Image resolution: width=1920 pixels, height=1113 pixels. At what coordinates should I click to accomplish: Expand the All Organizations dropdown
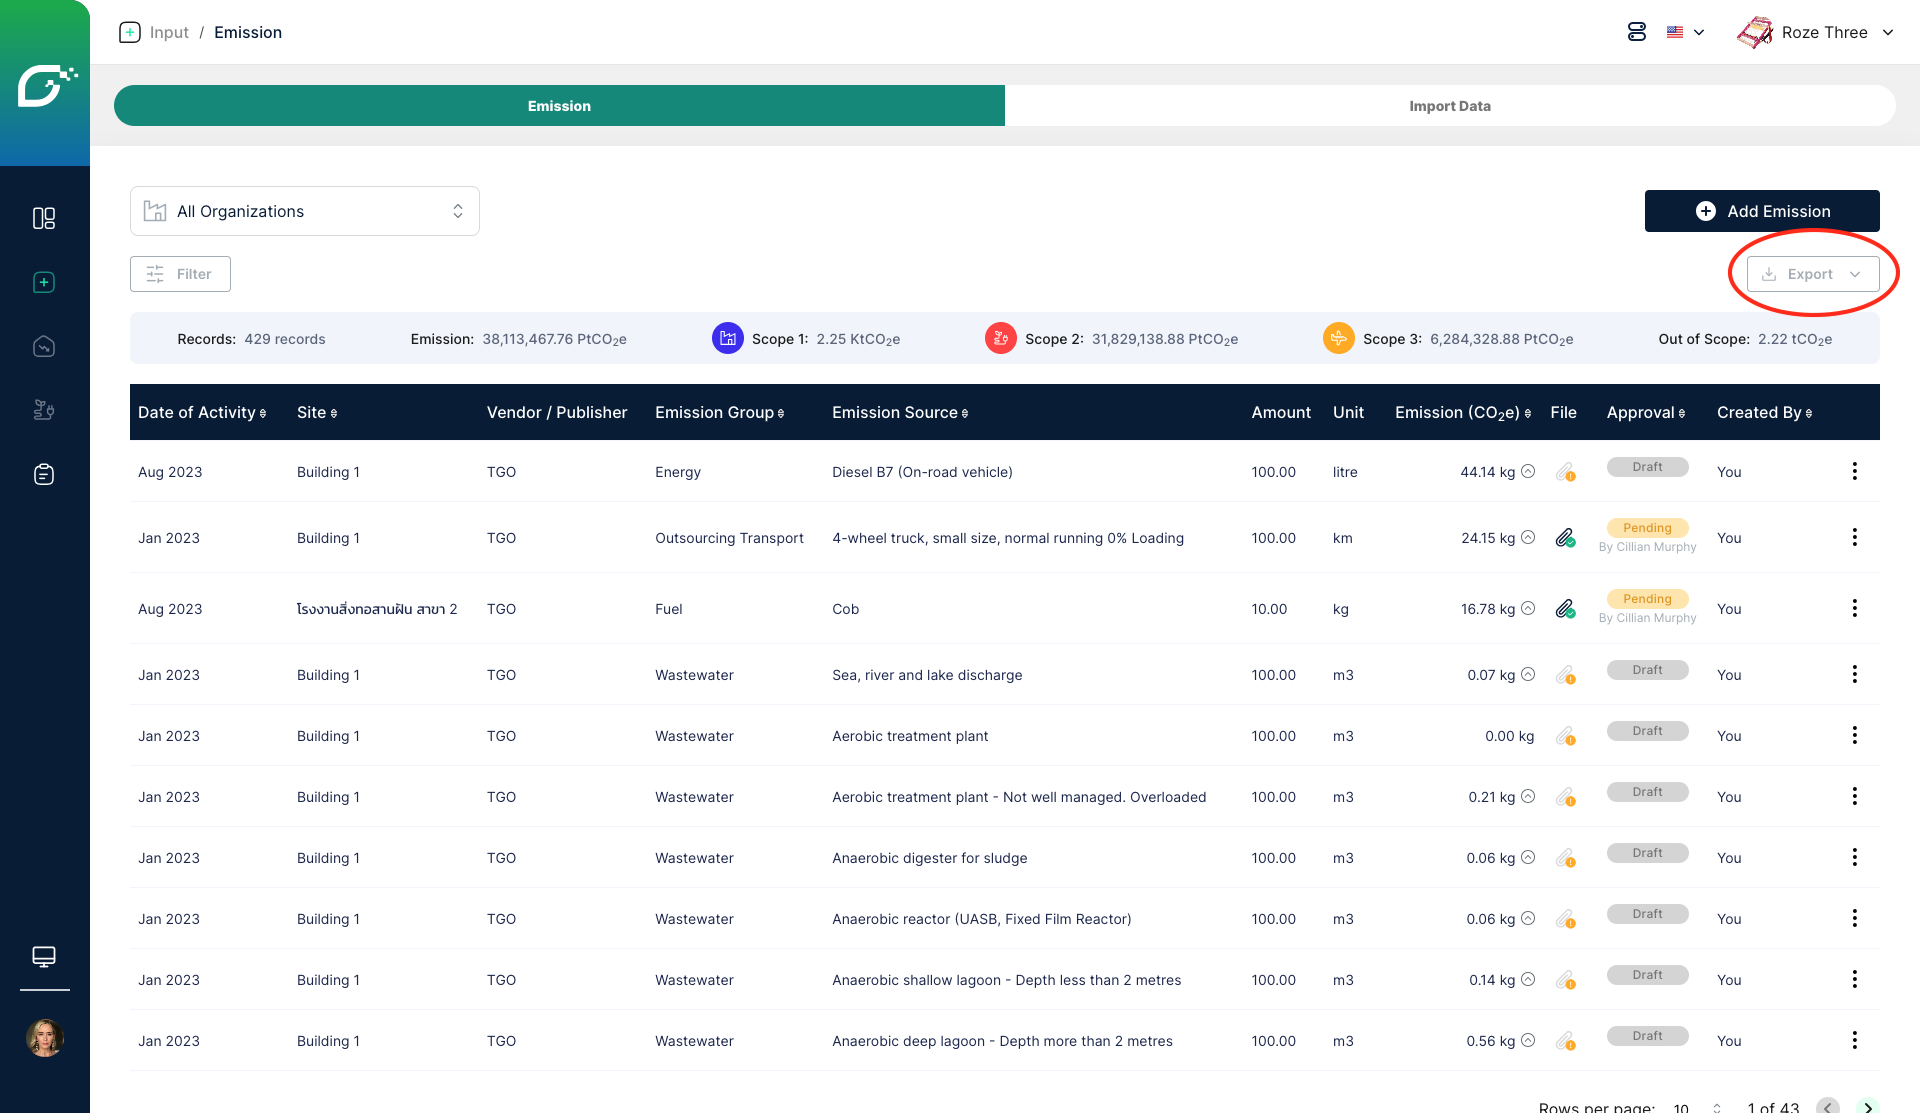click(x=305, y=211)
